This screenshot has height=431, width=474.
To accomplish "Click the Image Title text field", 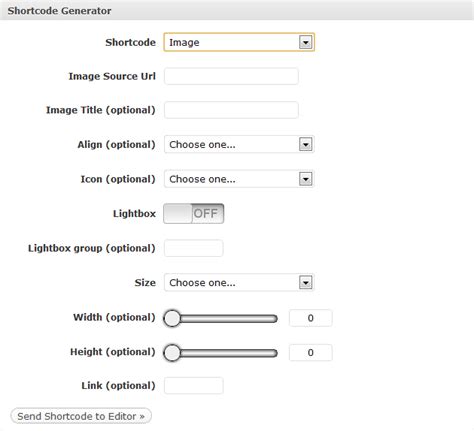I will point(231,110).
